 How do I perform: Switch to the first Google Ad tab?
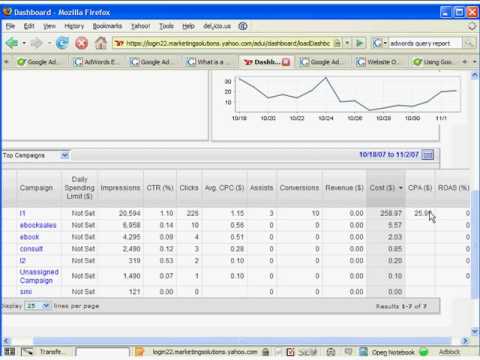[39, 62]
